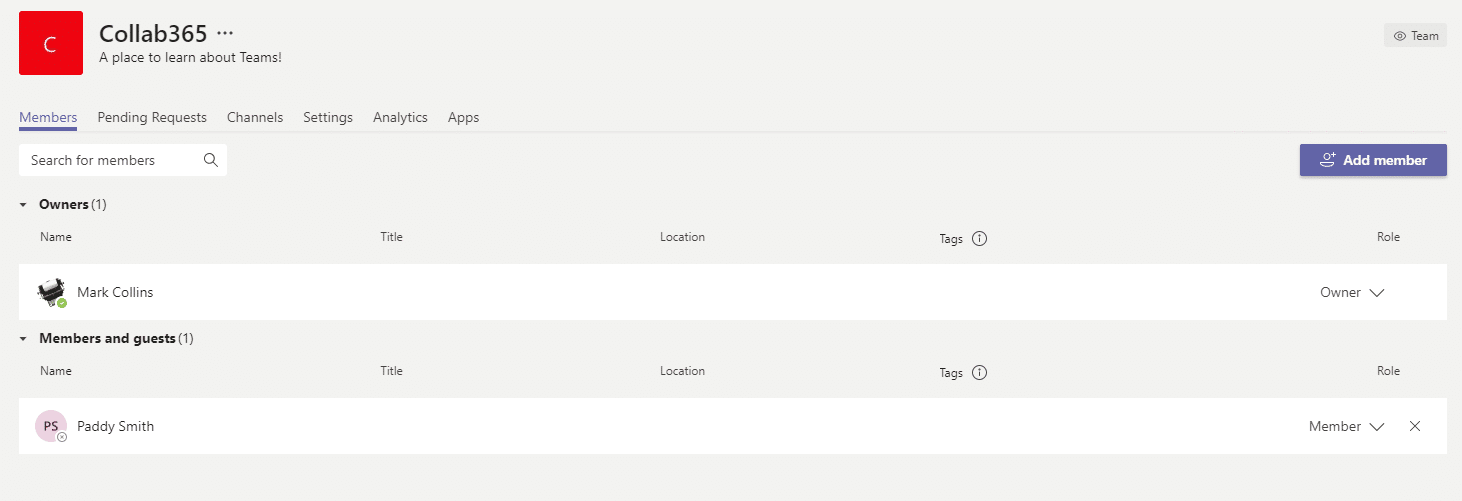1462x501 pixels.
Task: Collapse the Owners section
Action: point(24,205)
